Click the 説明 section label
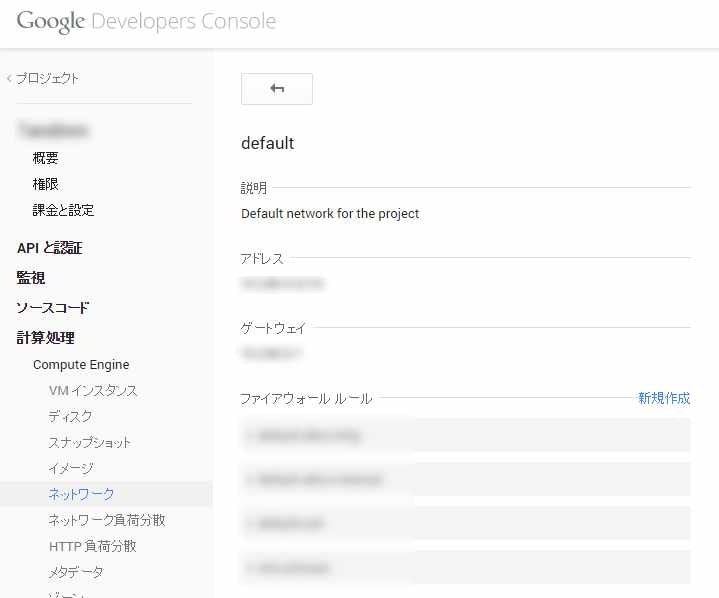The image size is (719, 598). (254, 188)
